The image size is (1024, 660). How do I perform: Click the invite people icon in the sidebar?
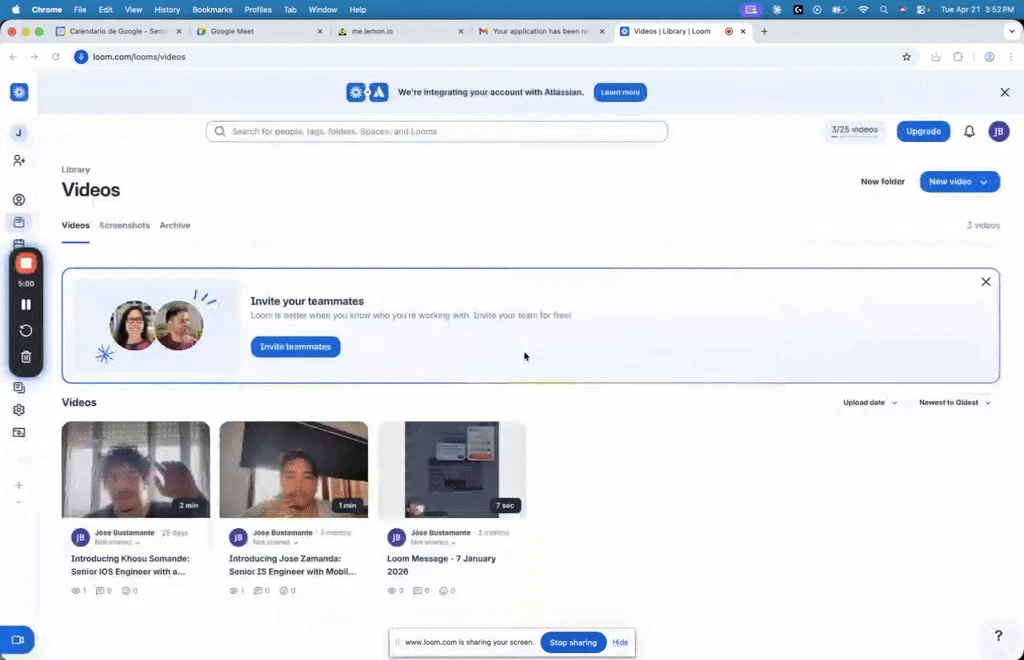coord(19,160)
